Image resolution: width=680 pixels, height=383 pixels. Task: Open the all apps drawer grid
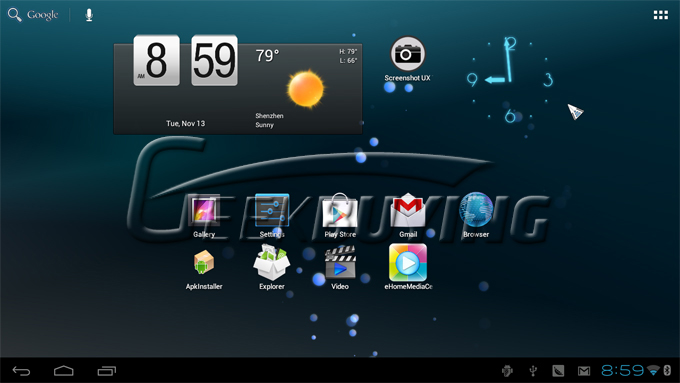click(x=660, y=15)
